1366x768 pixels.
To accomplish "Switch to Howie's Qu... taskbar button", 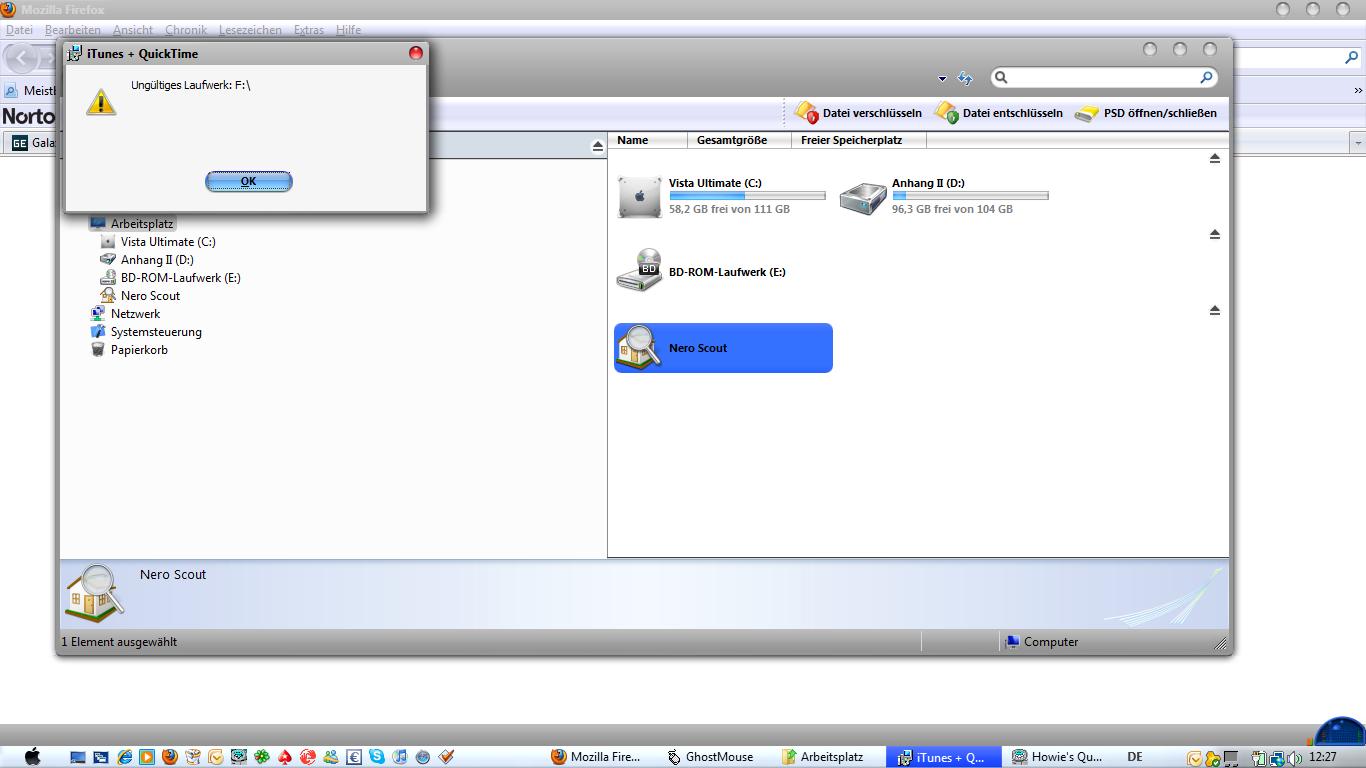I will tap(1057, 757).
